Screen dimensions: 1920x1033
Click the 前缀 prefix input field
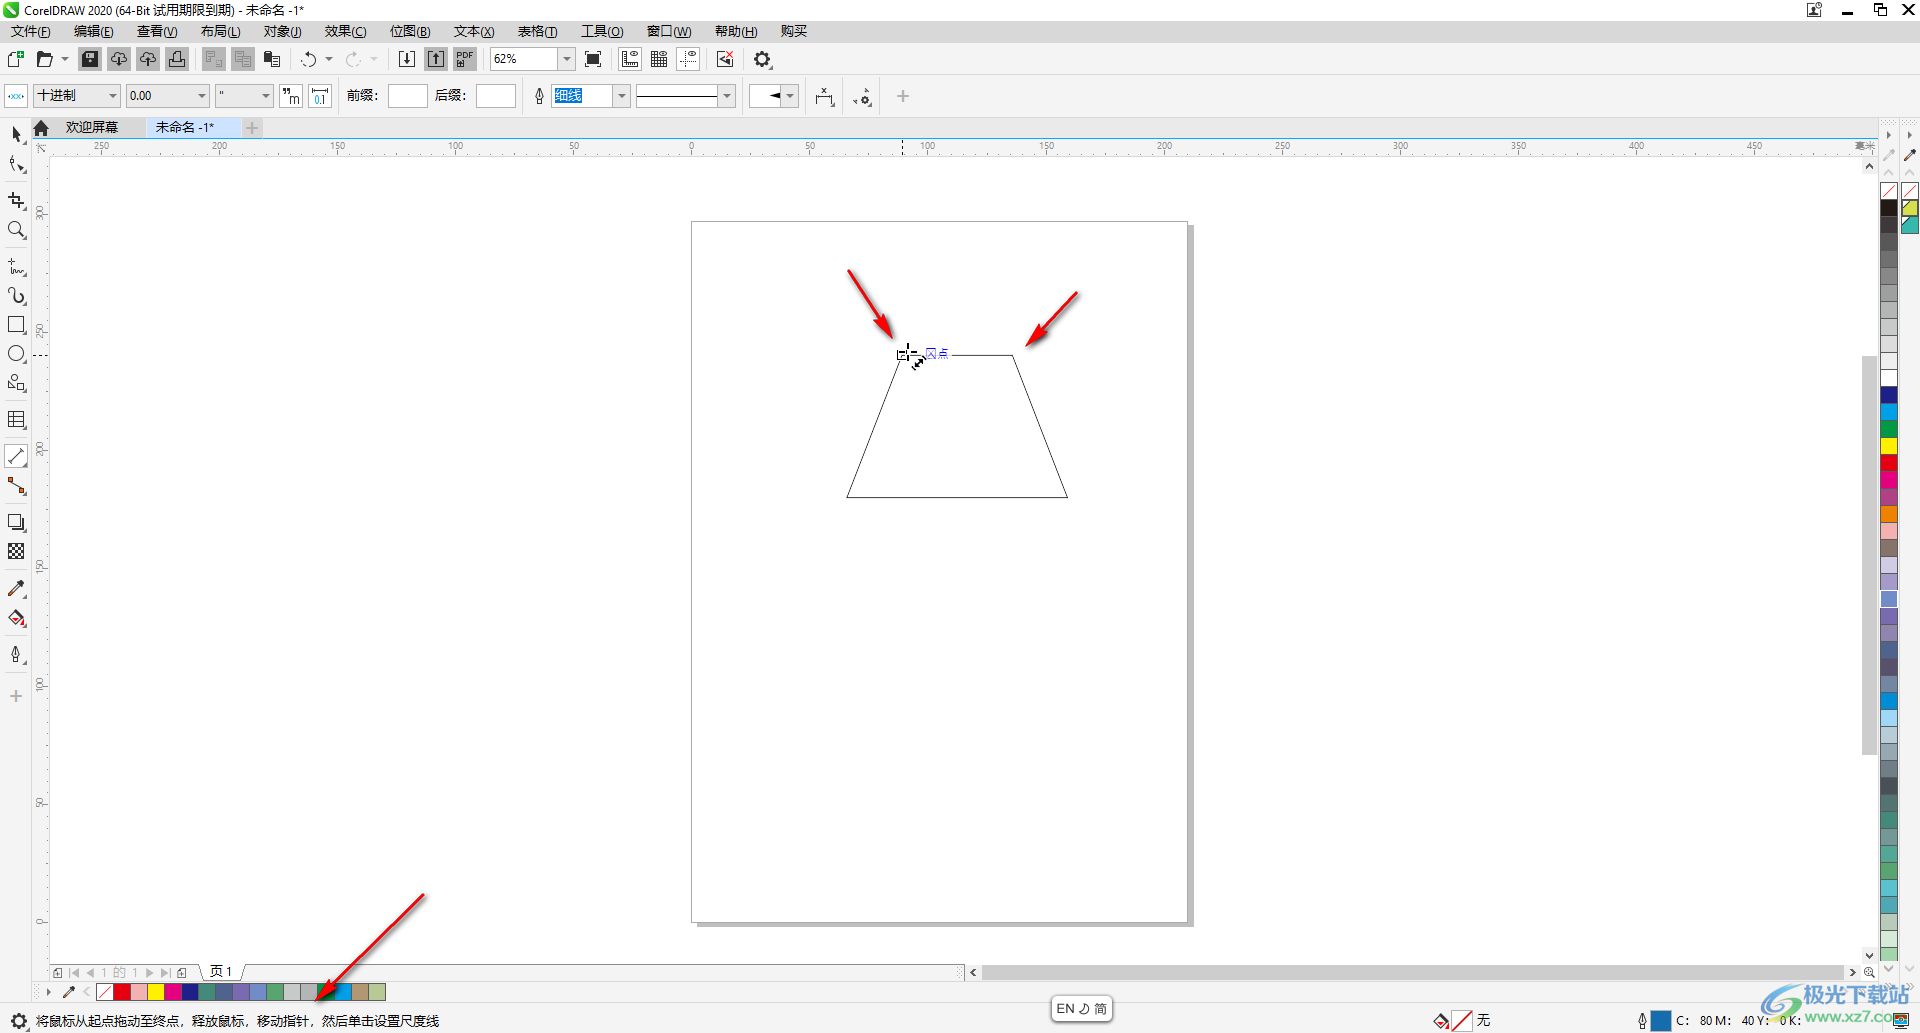(x=407, y=96)
